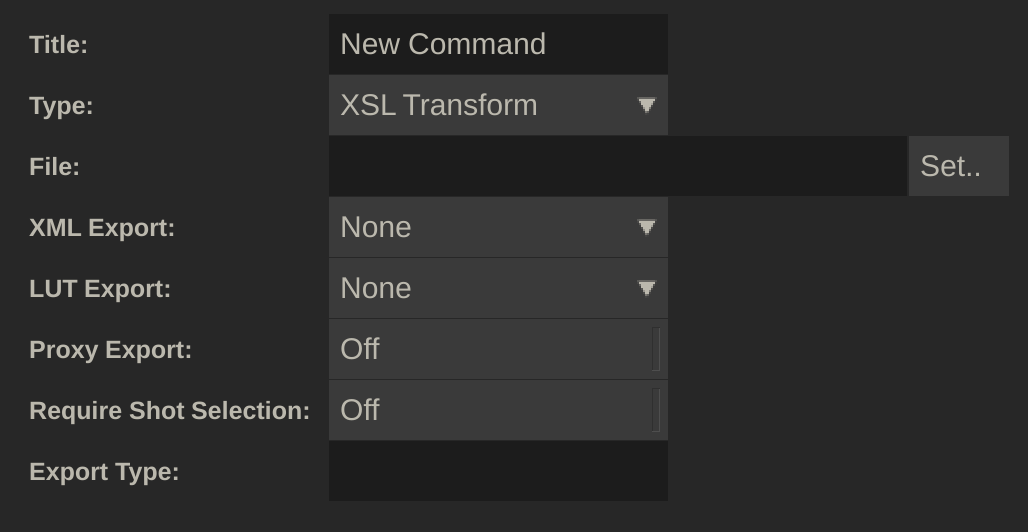The height and width of the screenshot is (532, 1028).
Task: Click the File: label
Action: (54, 167)
